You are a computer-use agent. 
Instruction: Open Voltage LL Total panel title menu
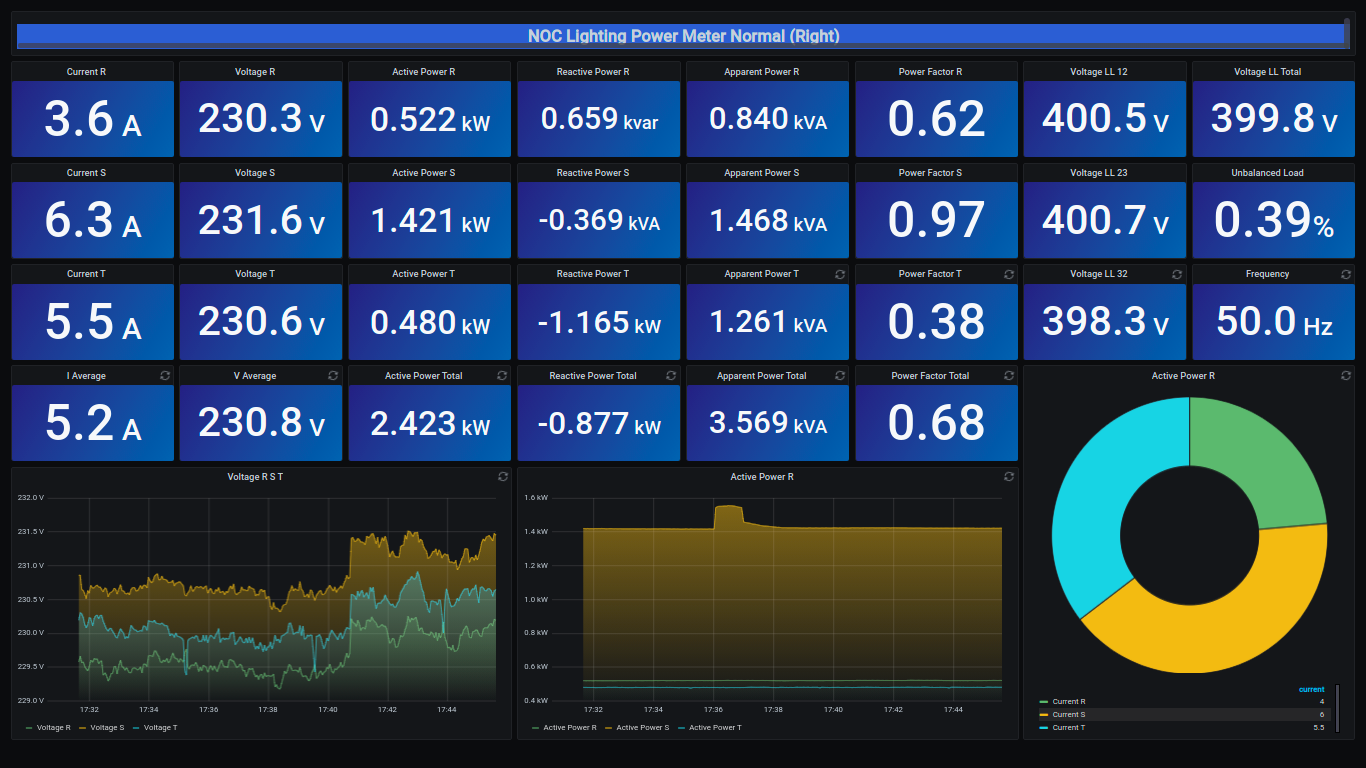[x=1267, y=72]
